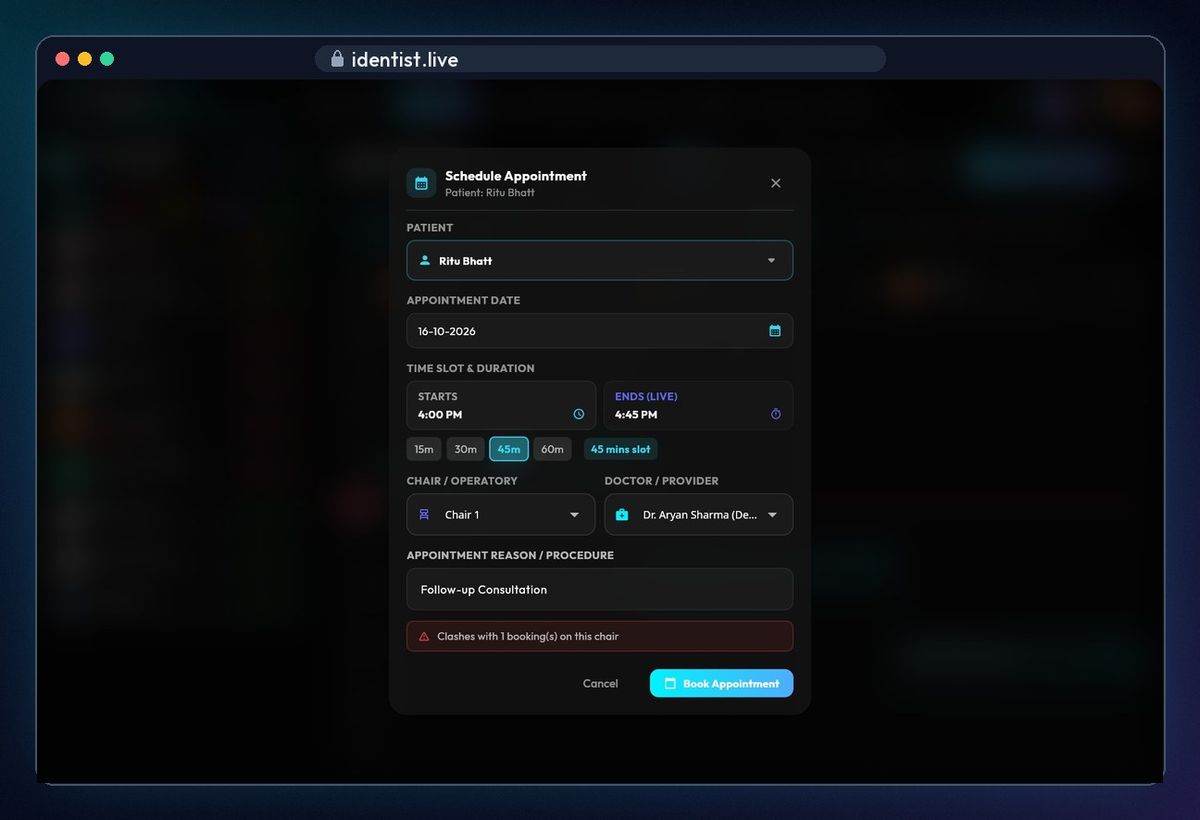Click the Book Appointment button
The image size is (1200, 820).
click(722, 683)
